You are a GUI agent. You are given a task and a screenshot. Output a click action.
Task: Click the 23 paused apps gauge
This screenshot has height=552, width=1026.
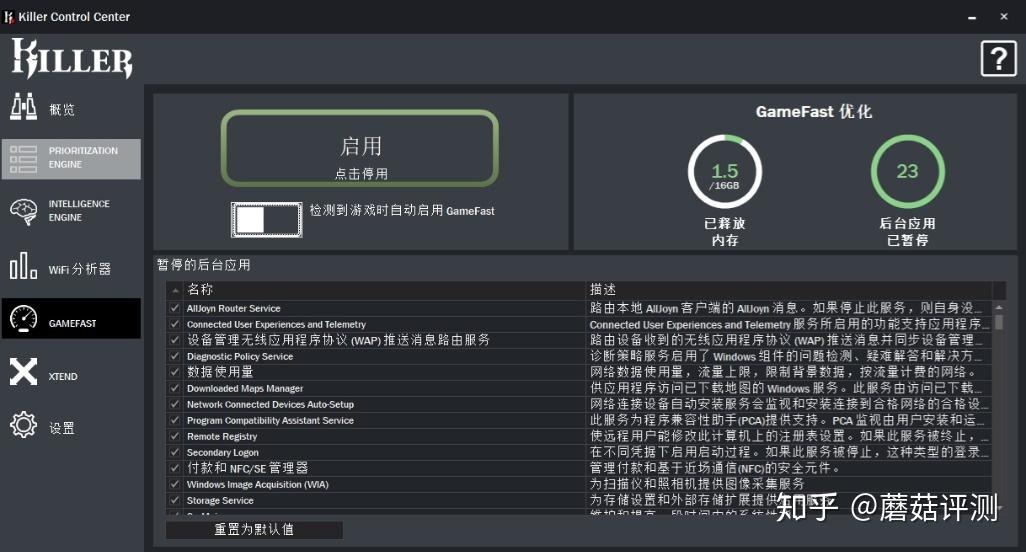pyautogui.click(x=907, y=171)
